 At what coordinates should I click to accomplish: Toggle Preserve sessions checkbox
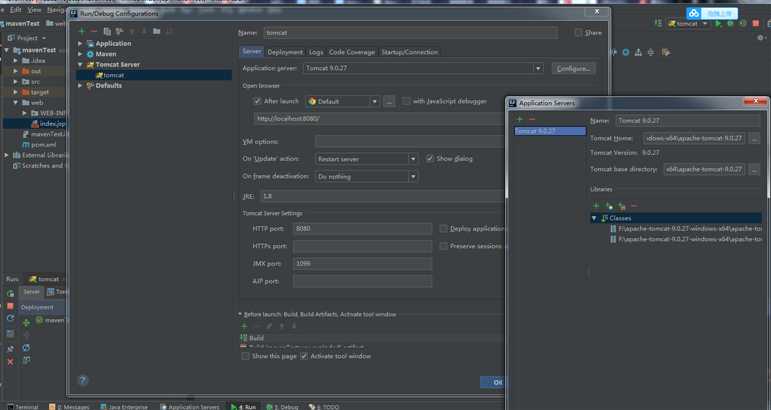(444, 246)
